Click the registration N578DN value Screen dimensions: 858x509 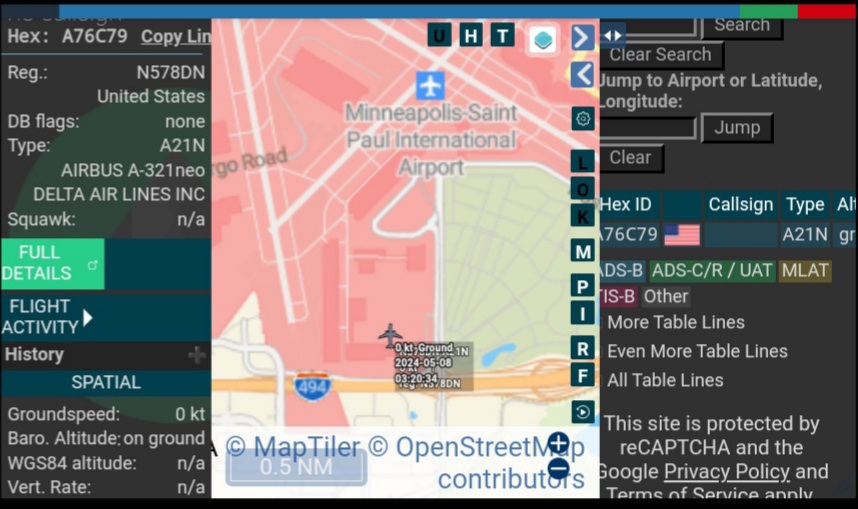tap(170, 72)
